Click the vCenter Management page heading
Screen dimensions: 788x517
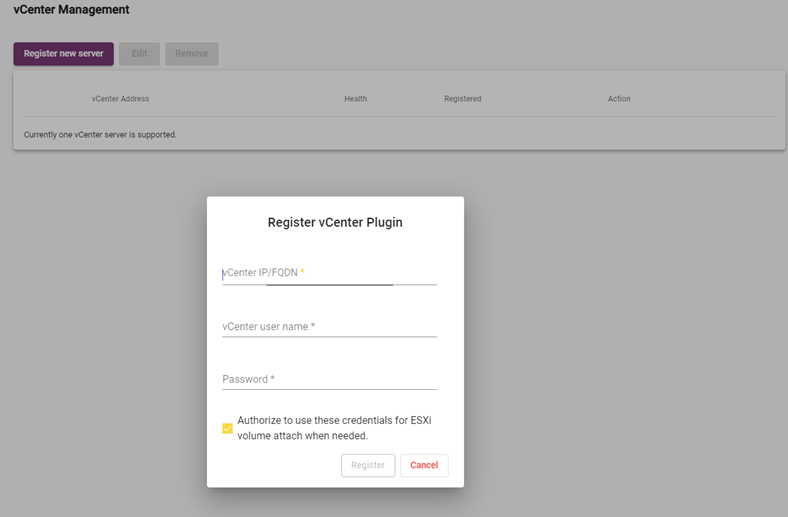[71, 10]
